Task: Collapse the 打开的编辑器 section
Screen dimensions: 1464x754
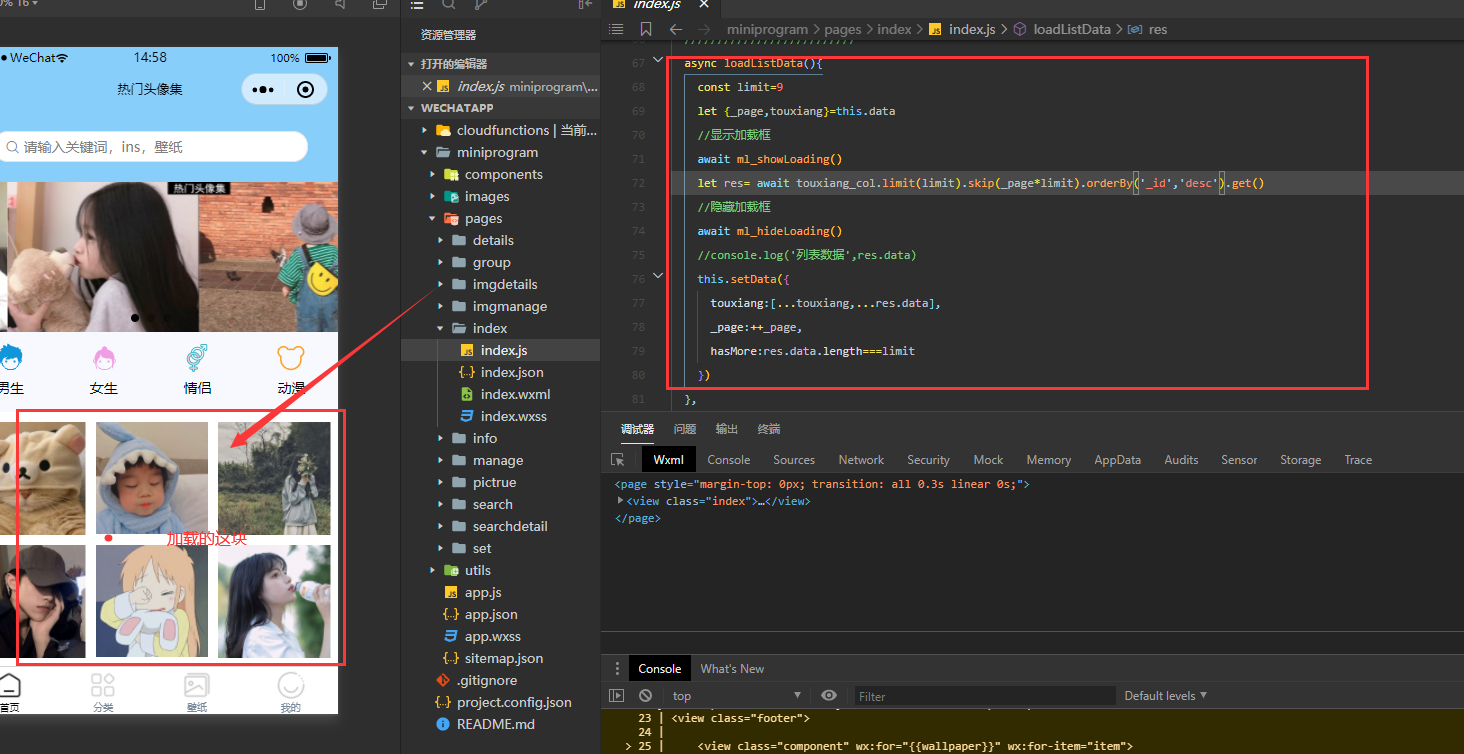Action: [411, 64]
